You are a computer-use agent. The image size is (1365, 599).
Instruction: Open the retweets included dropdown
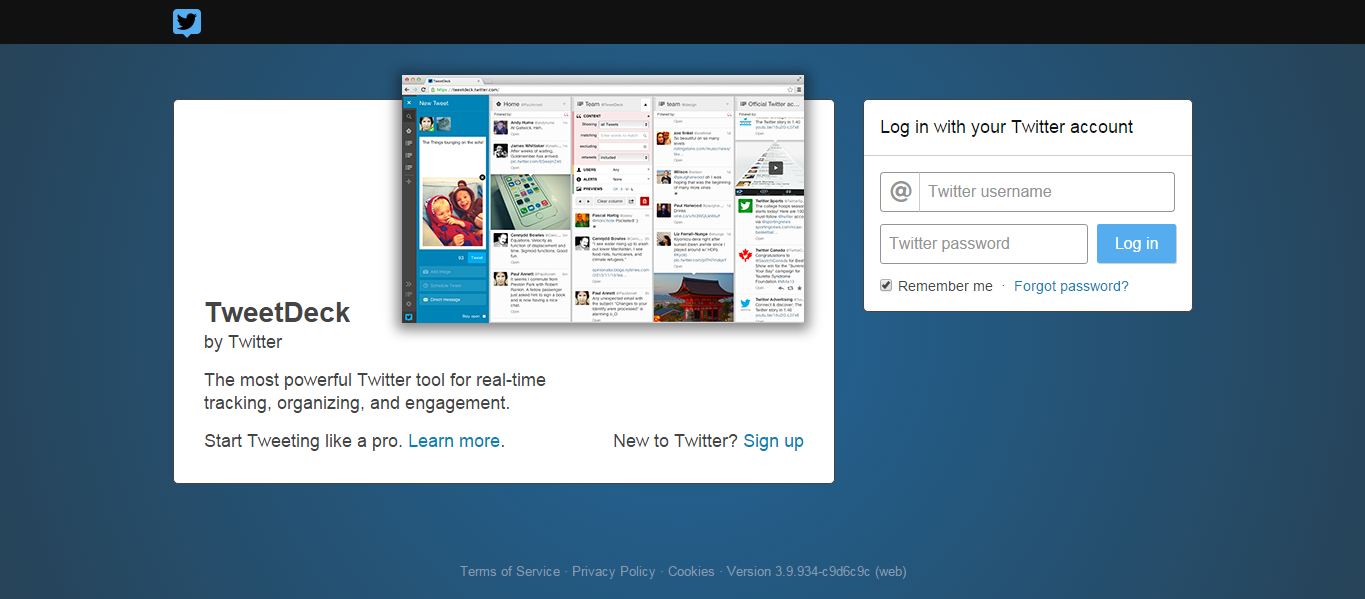point(624,157)
